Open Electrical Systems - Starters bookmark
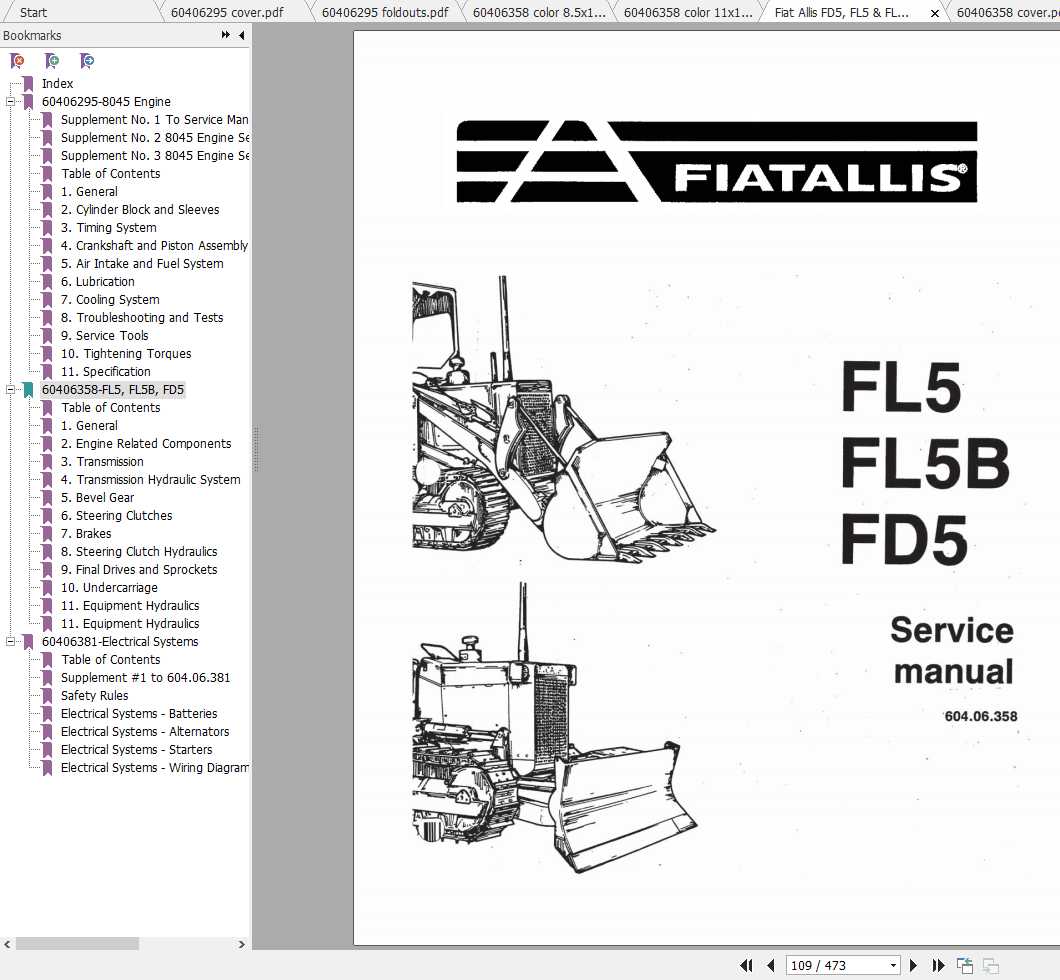This screenshot has width=1060, height=980. pos(137,750)
